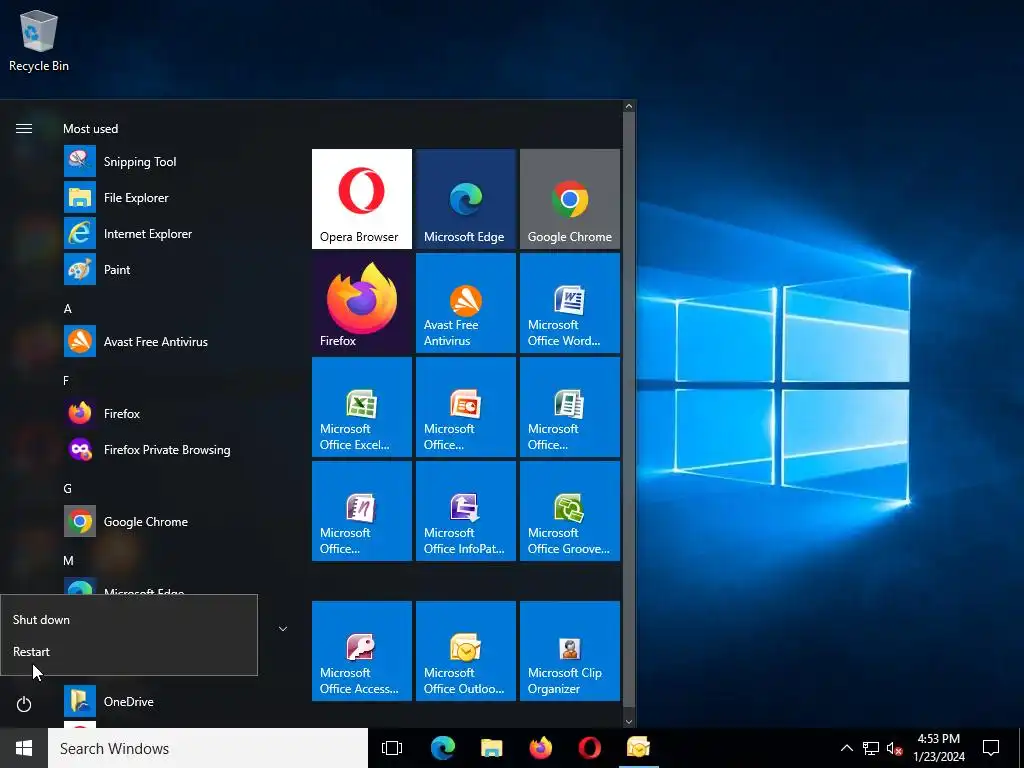This screenshot has height=768, width=1024.
Task: Click the Opera Browser tile
Action: click(362, 199)
